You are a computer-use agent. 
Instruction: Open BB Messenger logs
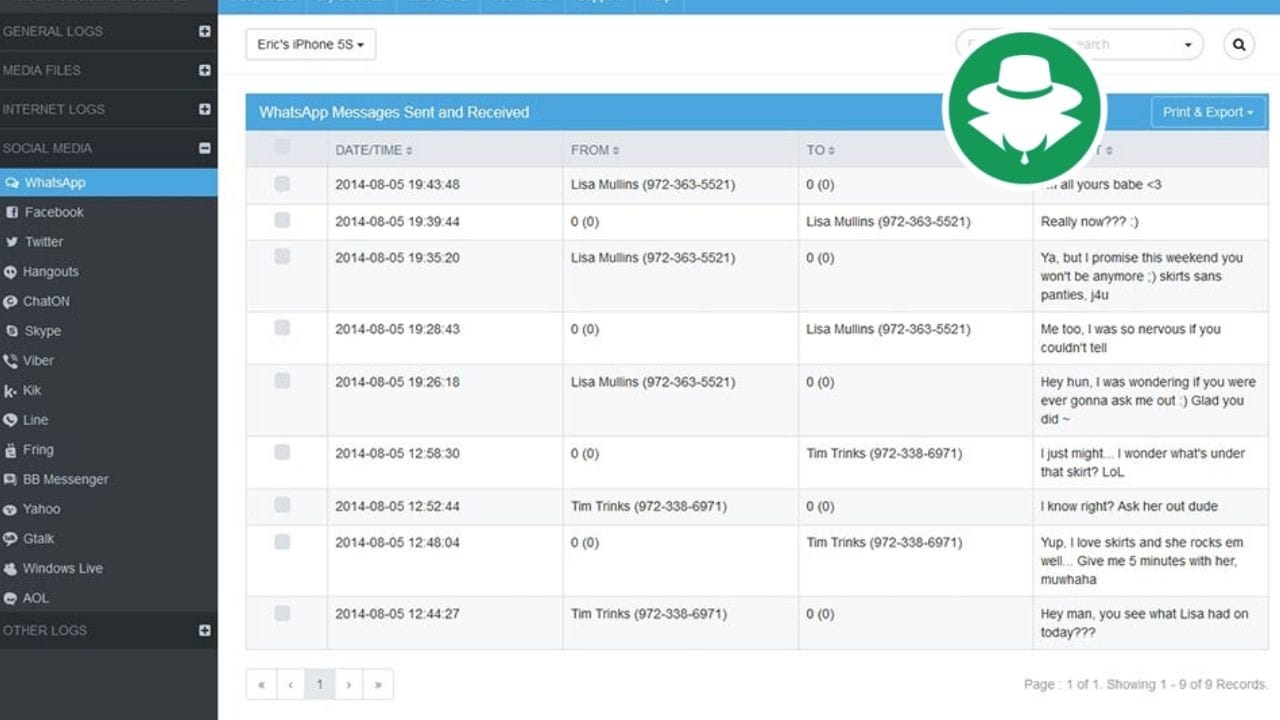tap(65, 479)
